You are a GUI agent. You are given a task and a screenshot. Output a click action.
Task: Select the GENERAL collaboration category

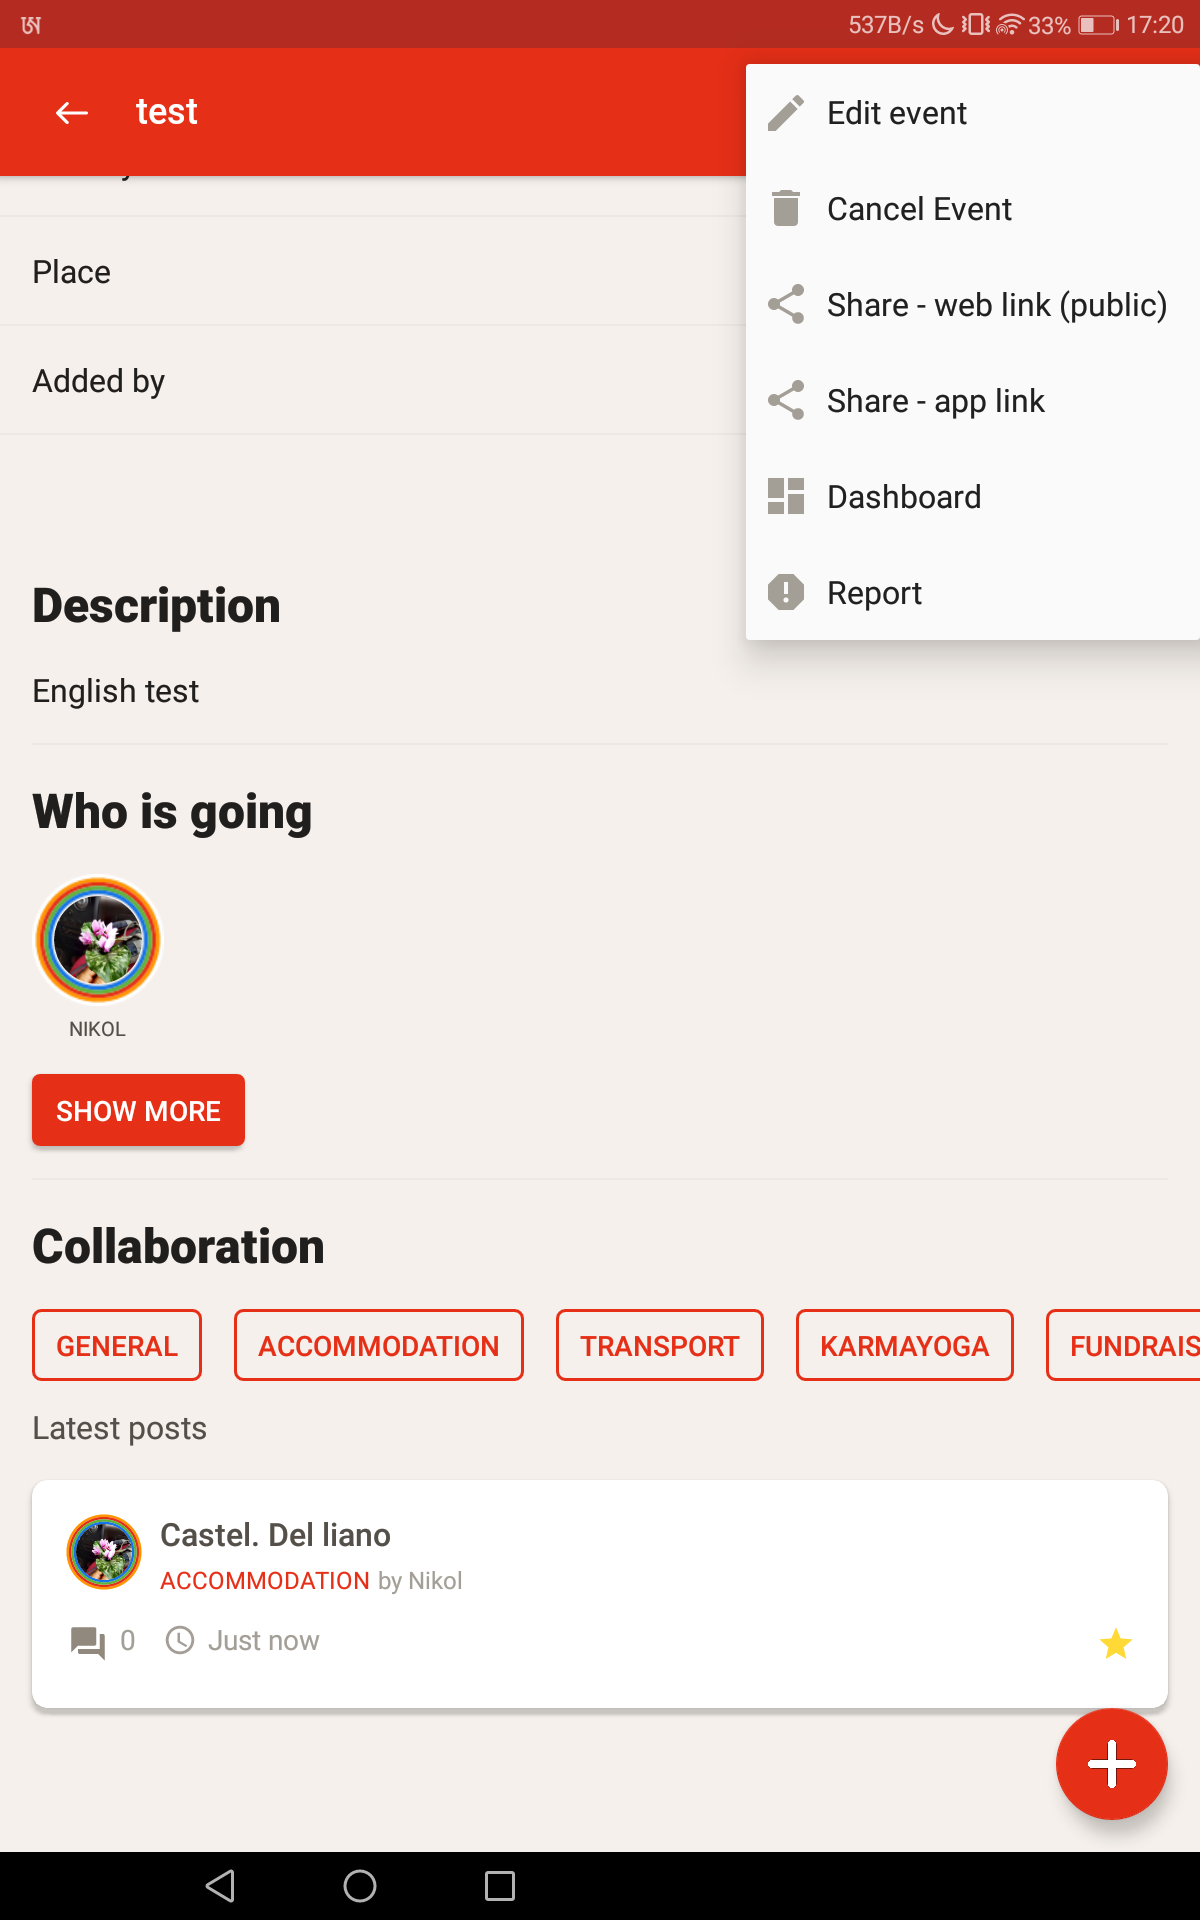(x=117, y=1346)
